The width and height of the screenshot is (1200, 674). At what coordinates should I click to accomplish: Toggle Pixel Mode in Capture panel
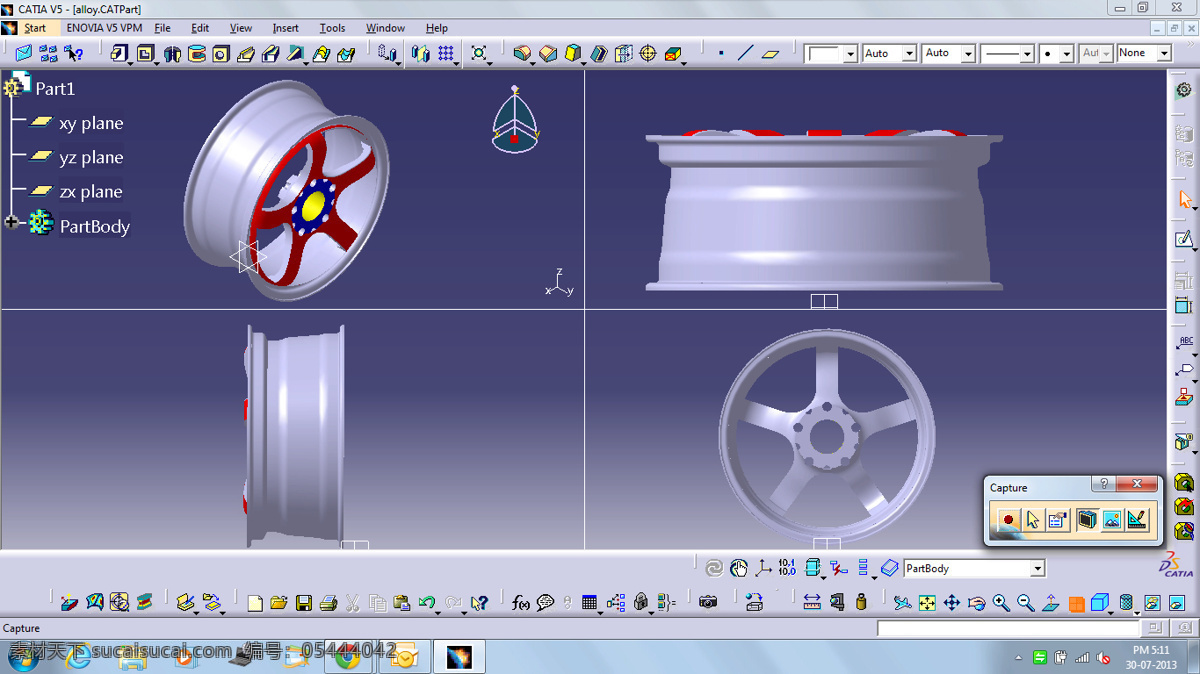[1112, 519]
